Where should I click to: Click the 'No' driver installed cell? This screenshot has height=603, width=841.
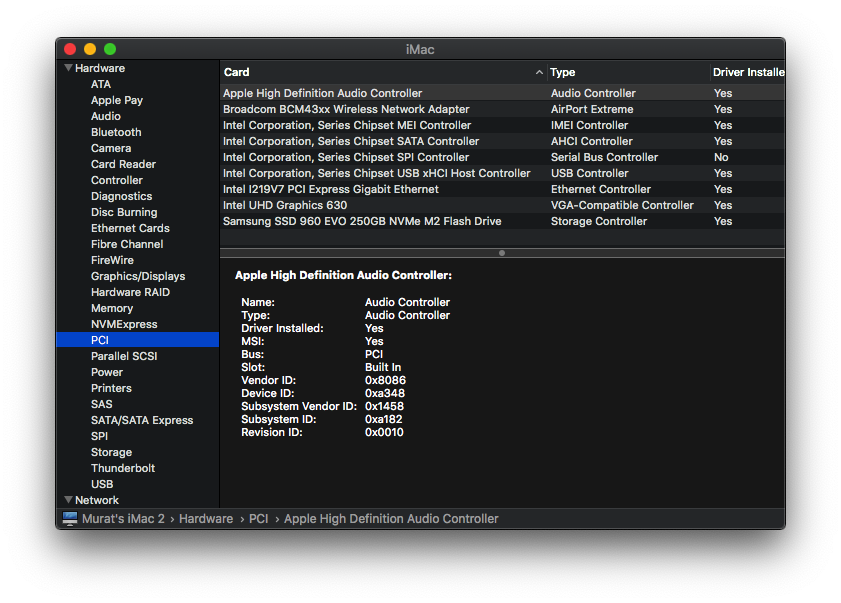point(721,157)
